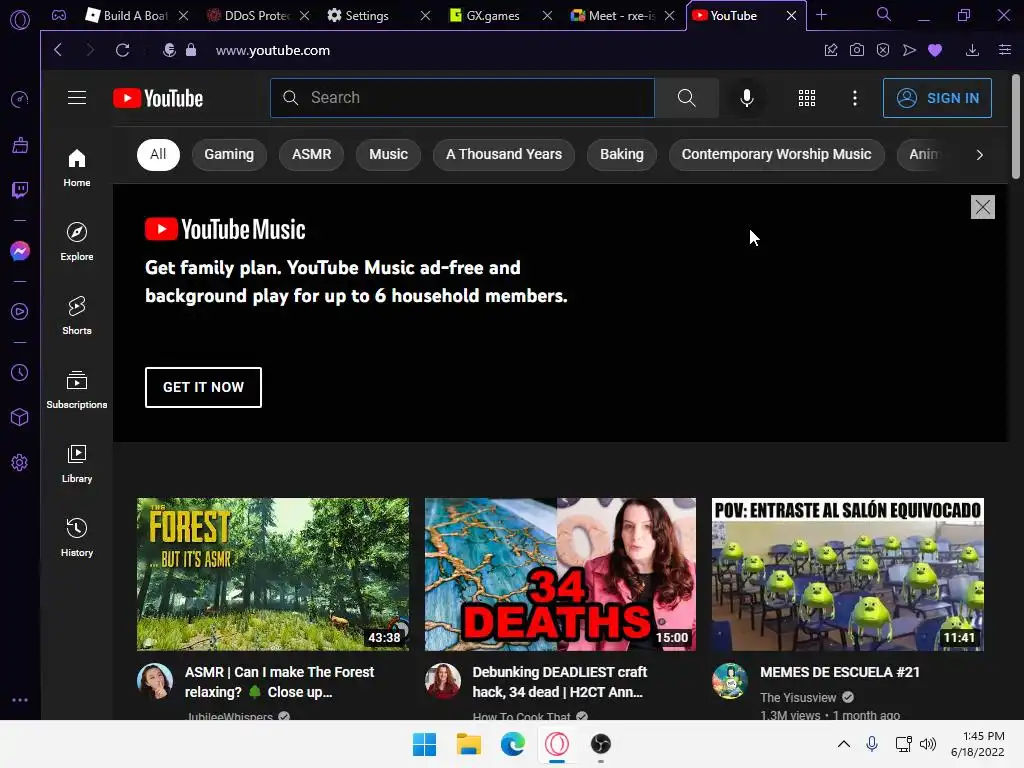
Task: Click the YouTube logo
Action: point(158,98)
